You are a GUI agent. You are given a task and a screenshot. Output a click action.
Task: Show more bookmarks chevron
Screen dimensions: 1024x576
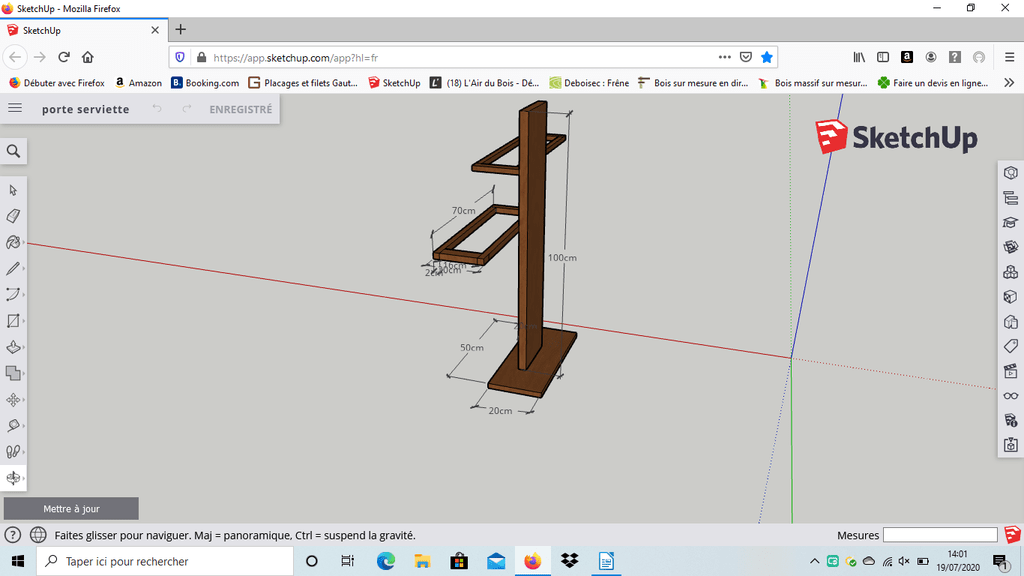tap(1009, 83)
